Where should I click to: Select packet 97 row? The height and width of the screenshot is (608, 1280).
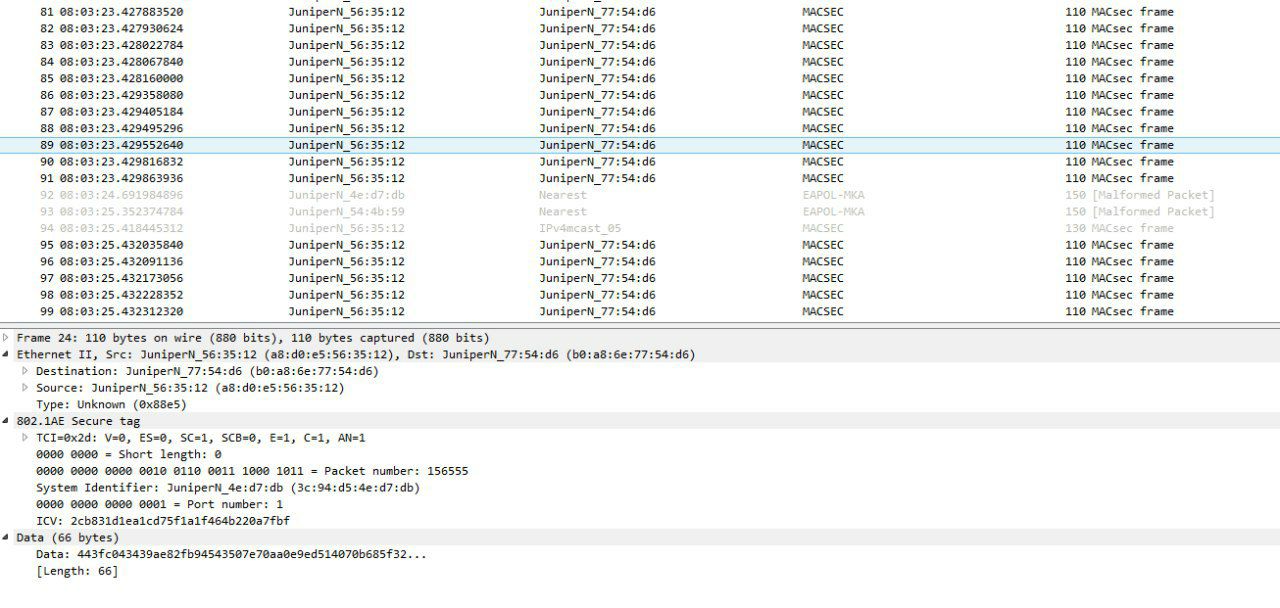tap(640, 278)
